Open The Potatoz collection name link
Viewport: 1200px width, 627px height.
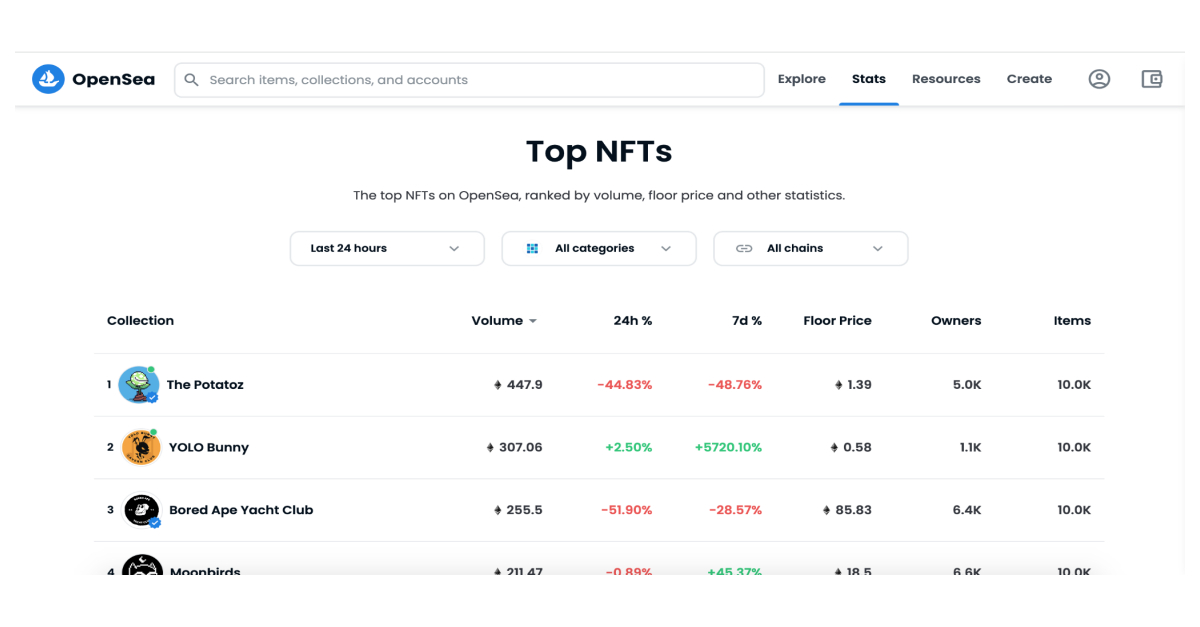(205, 385)
